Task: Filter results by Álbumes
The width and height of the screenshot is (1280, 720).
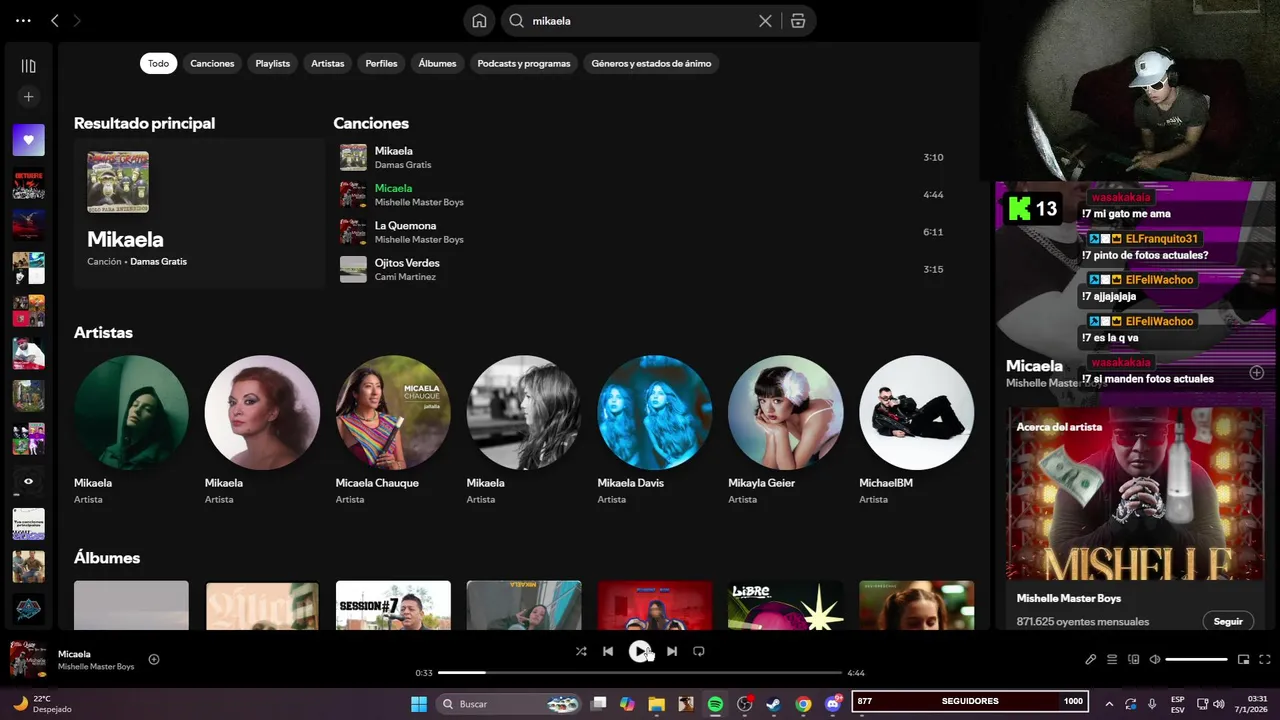Action: [437, 63]
